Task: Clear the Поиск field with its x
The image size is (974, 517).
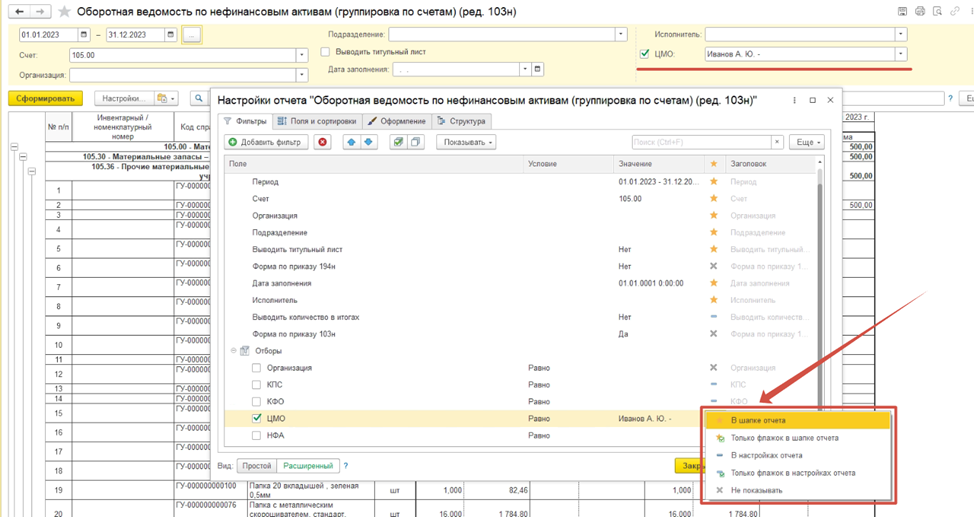Action: (776, 142)
